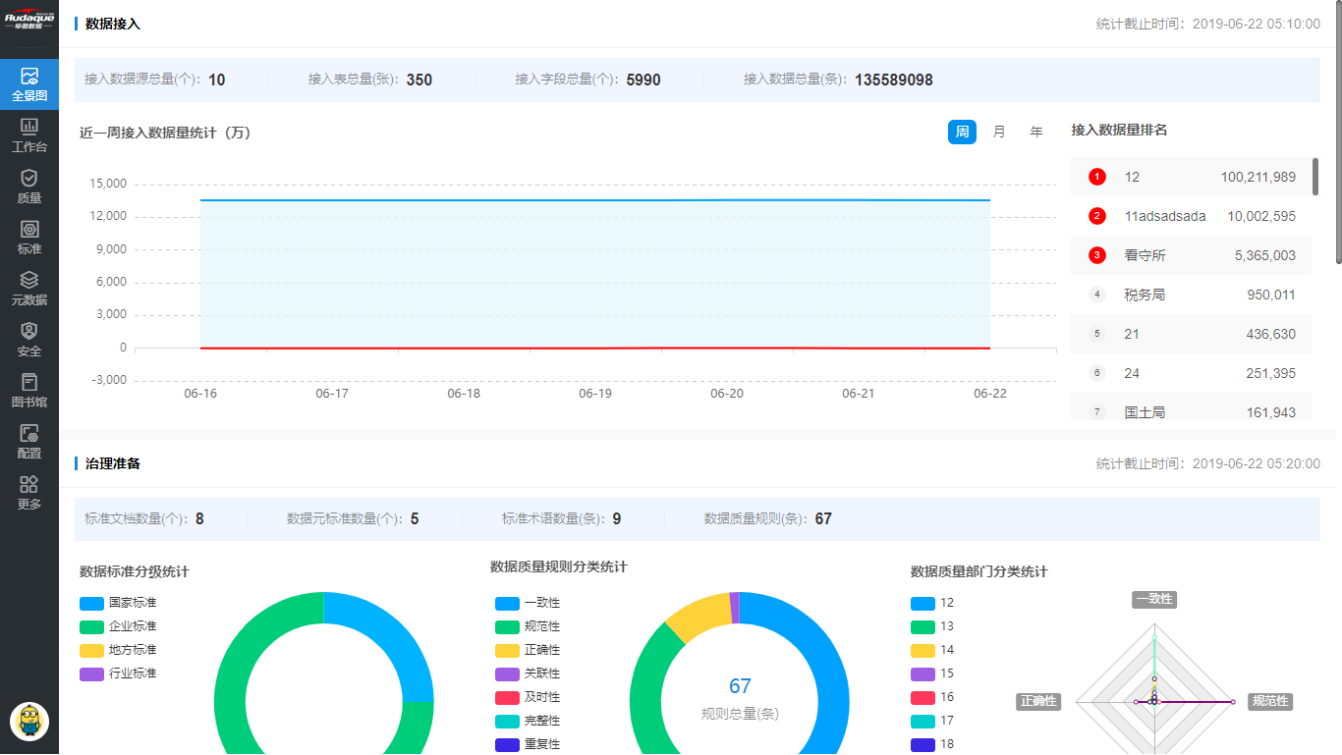Toggle department 14 legend item
The image size is (1342, 755).
932,650
